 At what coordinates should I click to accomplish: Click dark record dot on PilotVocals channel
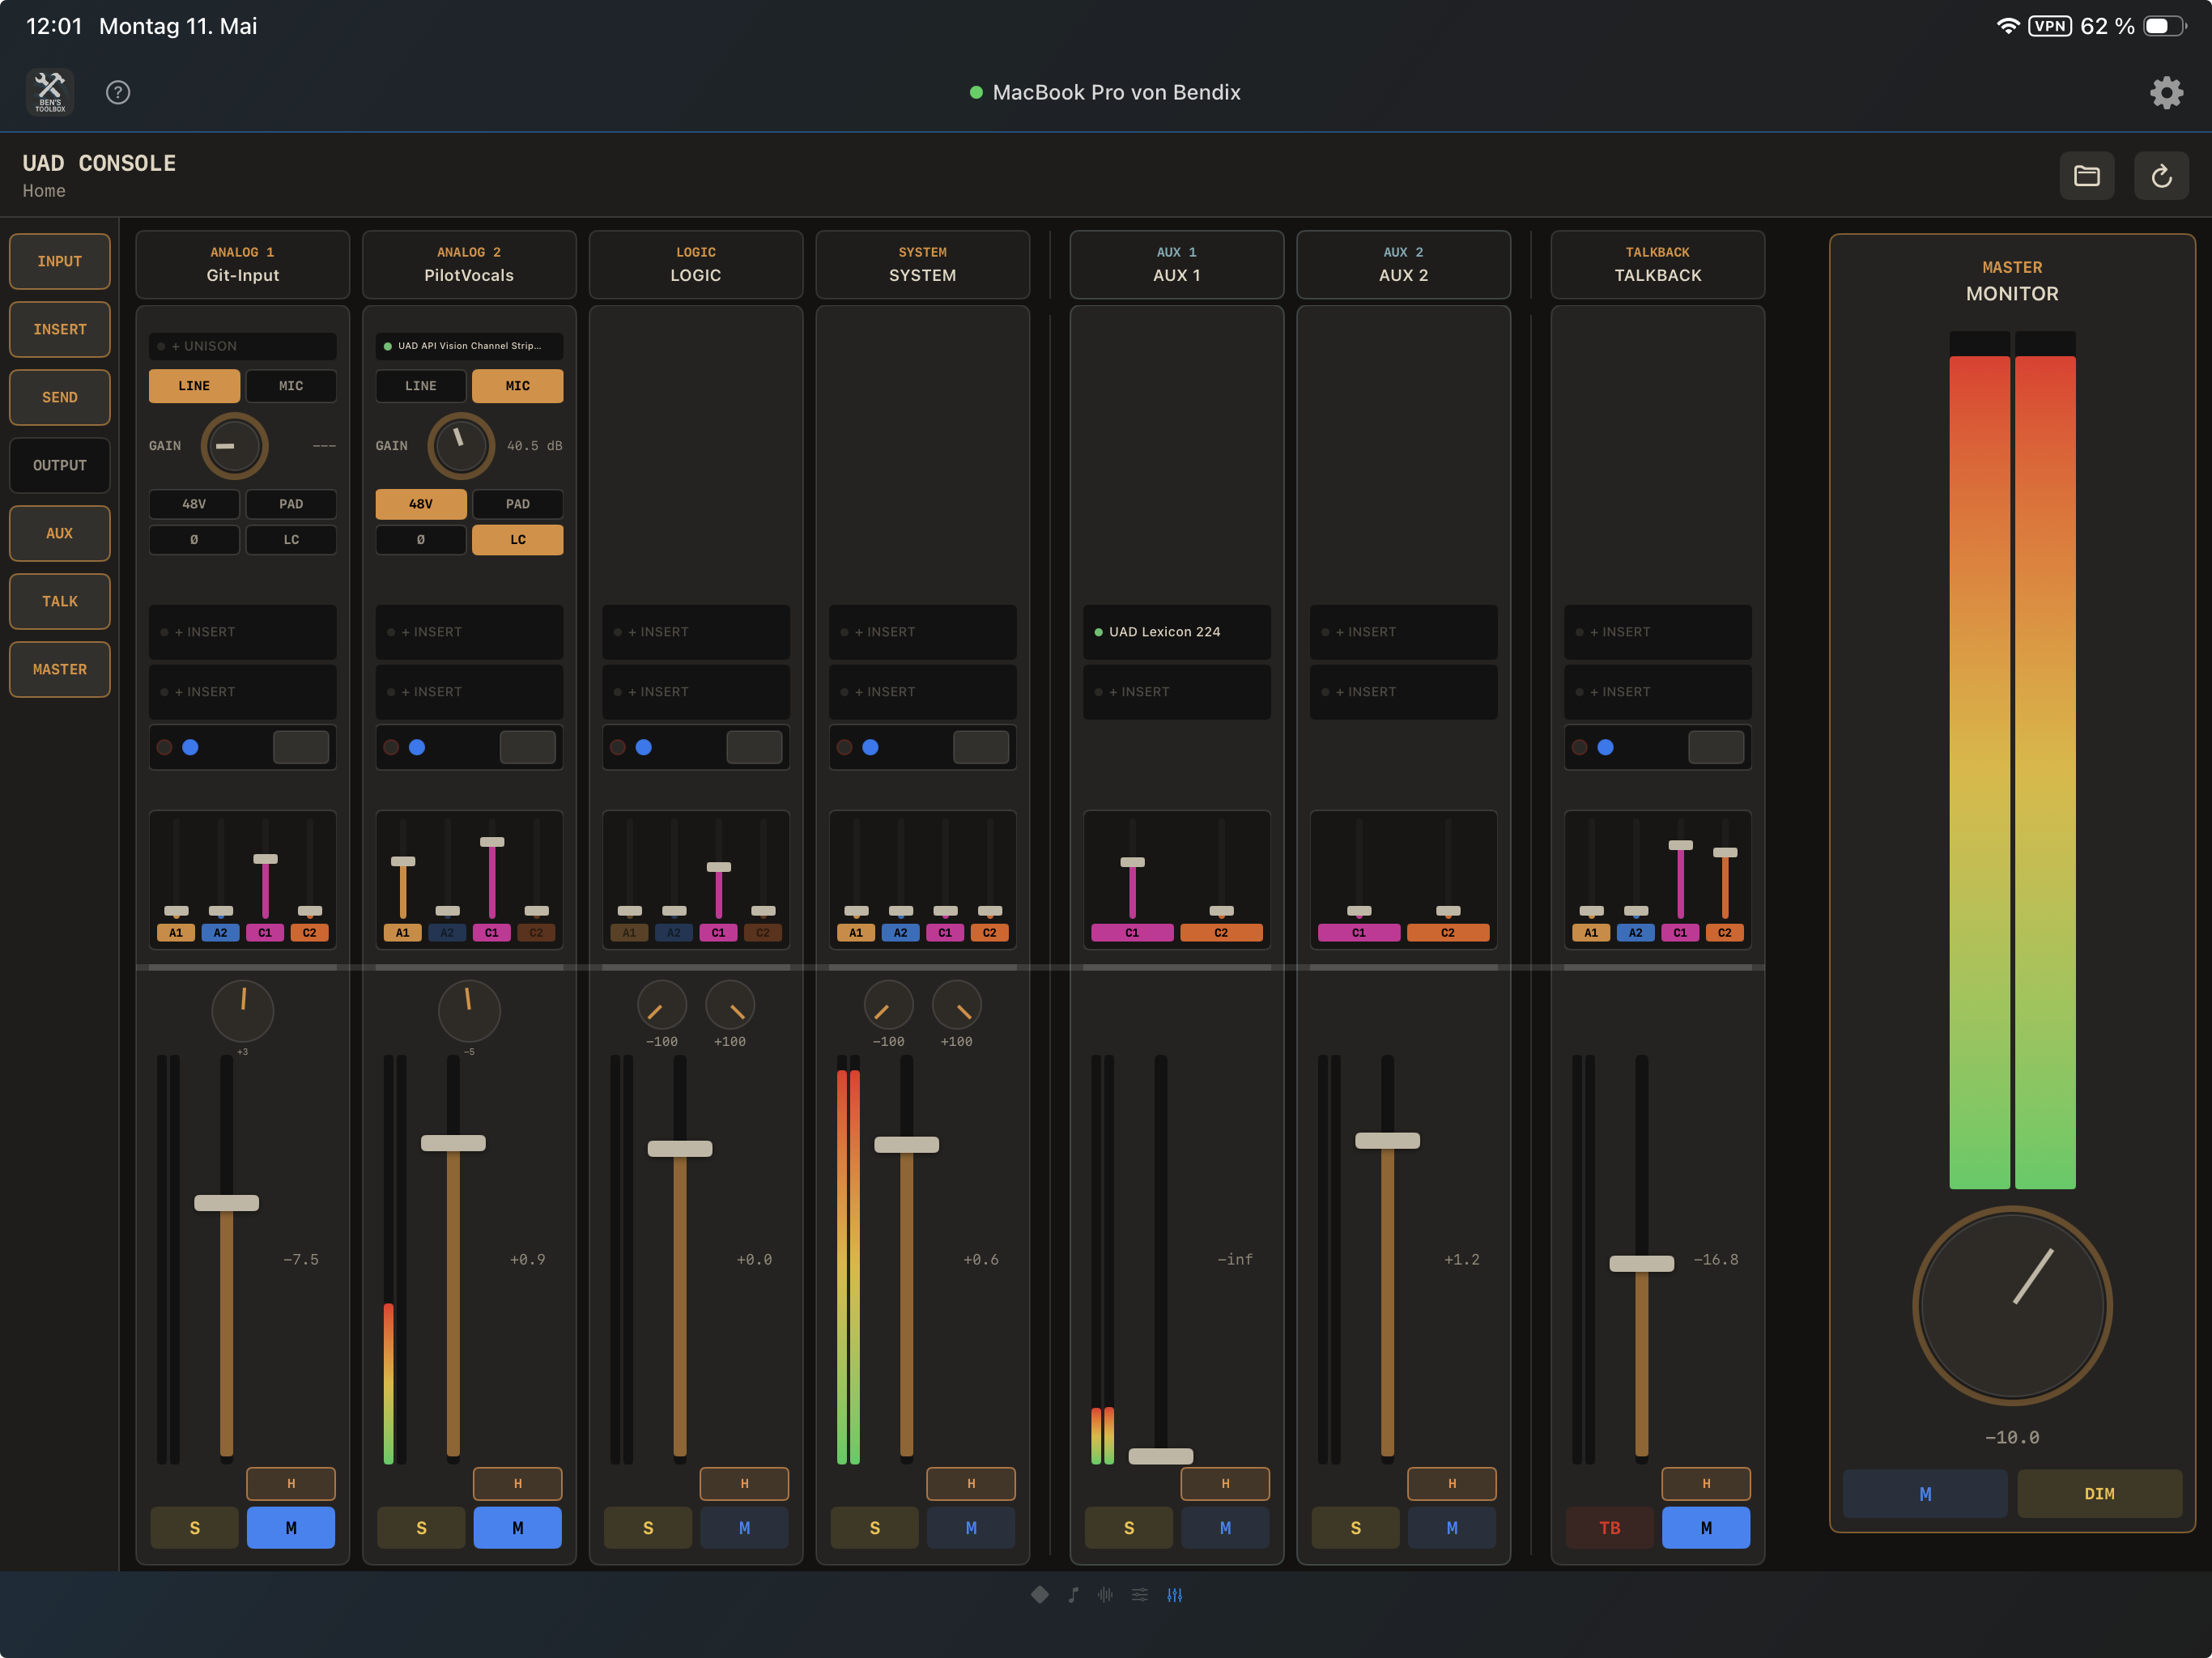pyautogui.click(x=391, y=747)
